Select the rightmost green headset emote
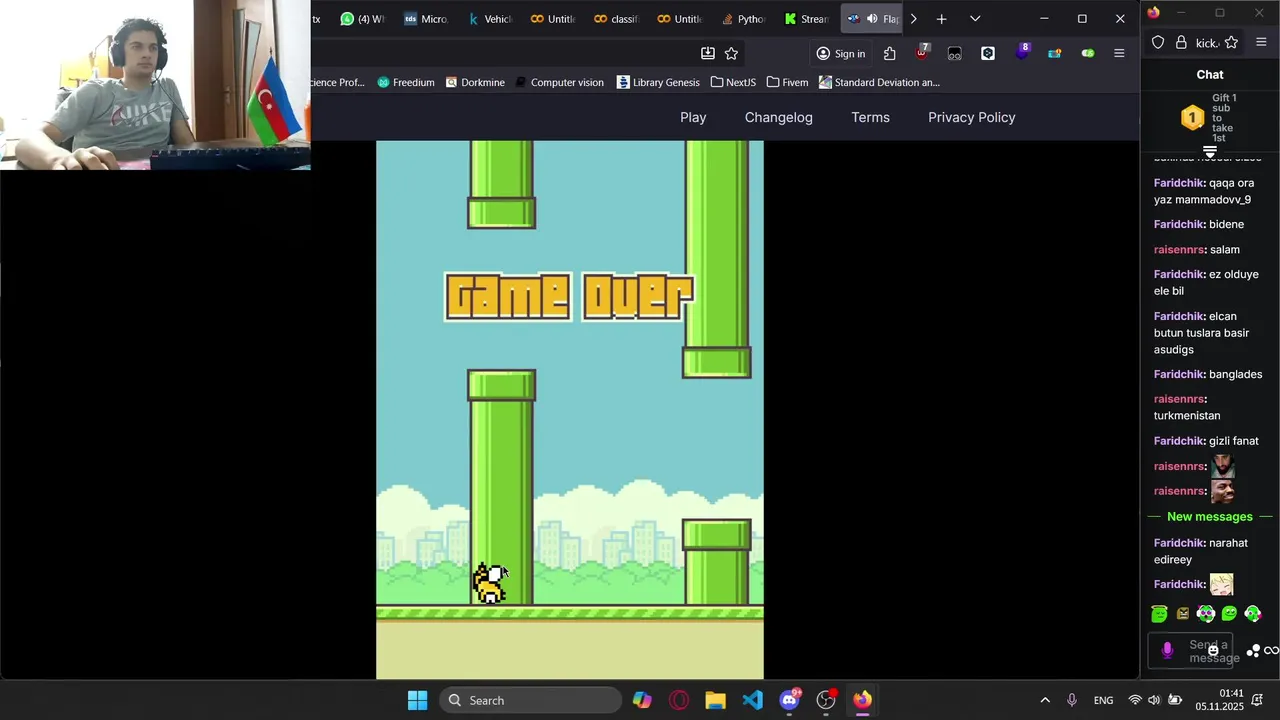 [x=1253, y=614]
